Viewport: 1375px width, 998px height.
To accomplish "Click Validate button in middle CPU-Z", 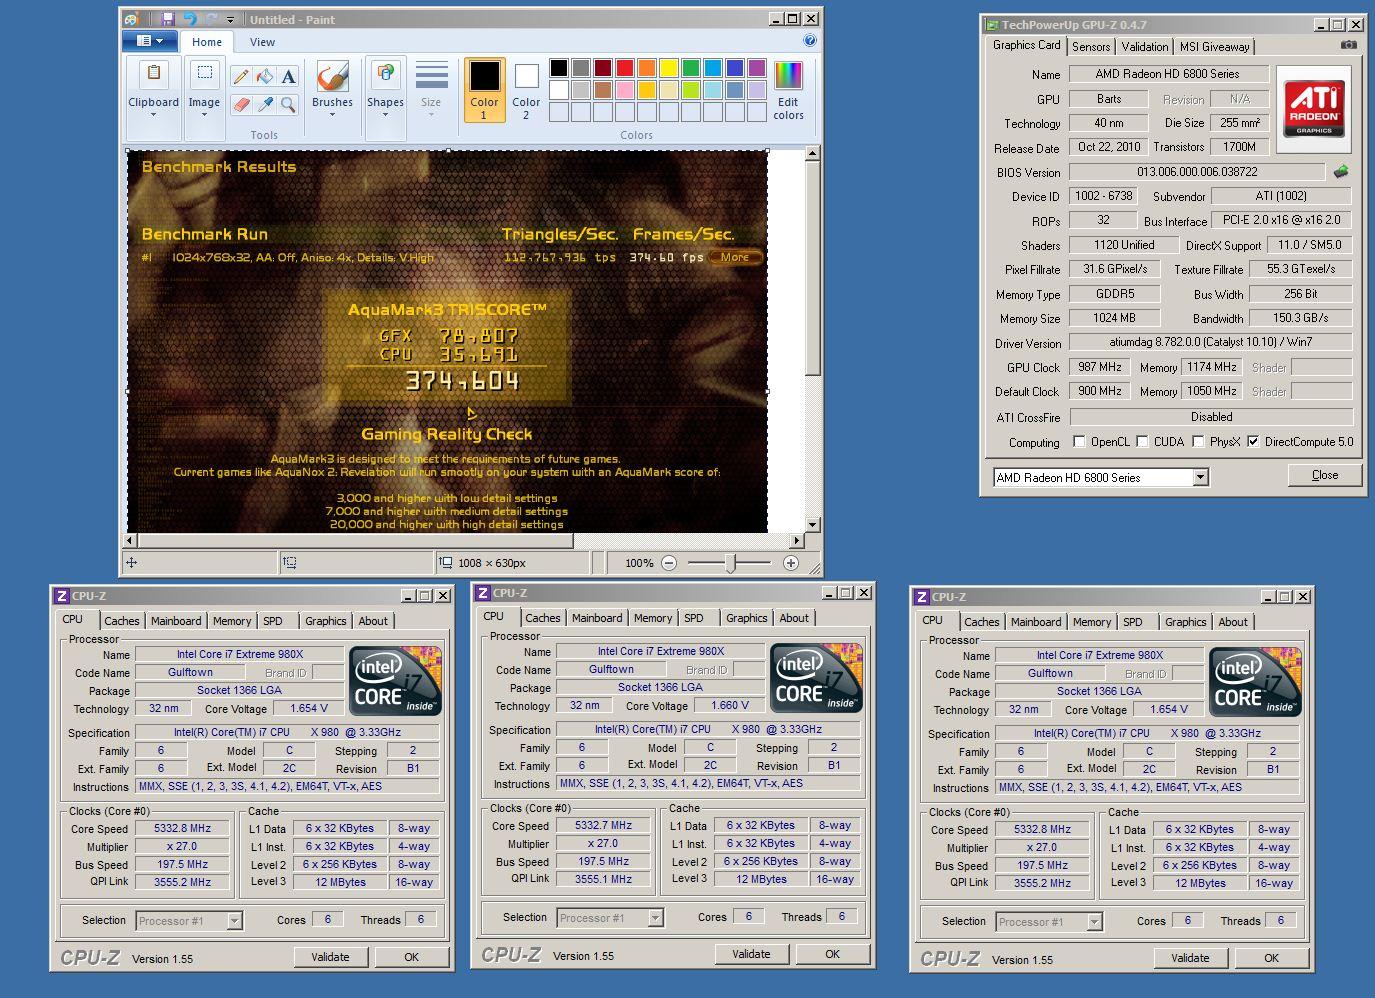I will click(x=751, y=954).
